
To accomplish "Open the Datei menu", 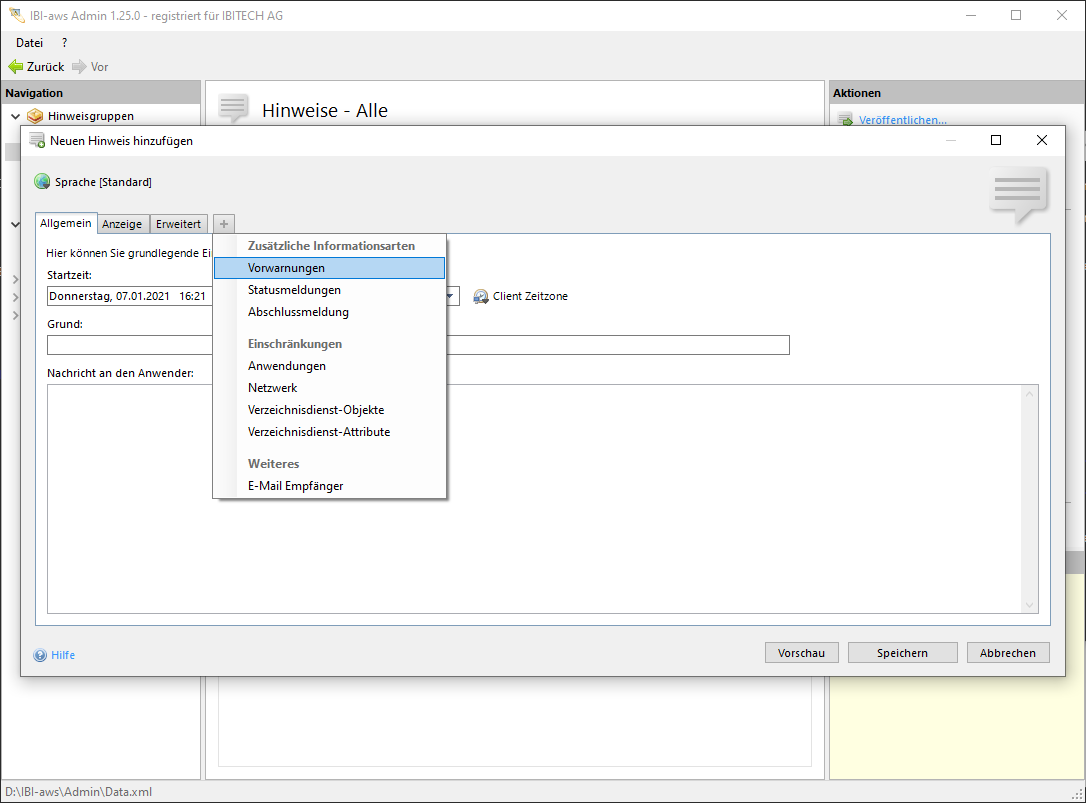I will (30, 43).
